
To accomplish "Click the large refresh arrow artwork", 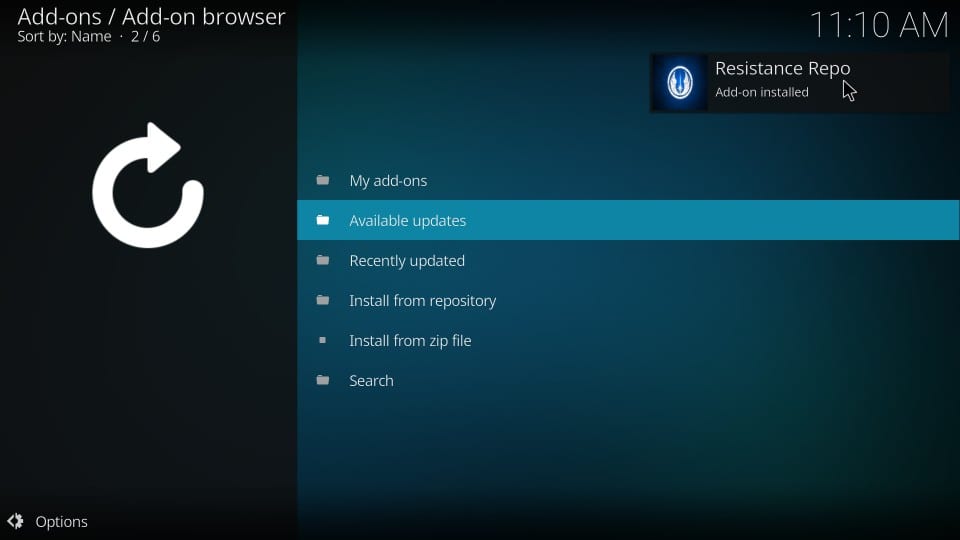I will point(148,185).
